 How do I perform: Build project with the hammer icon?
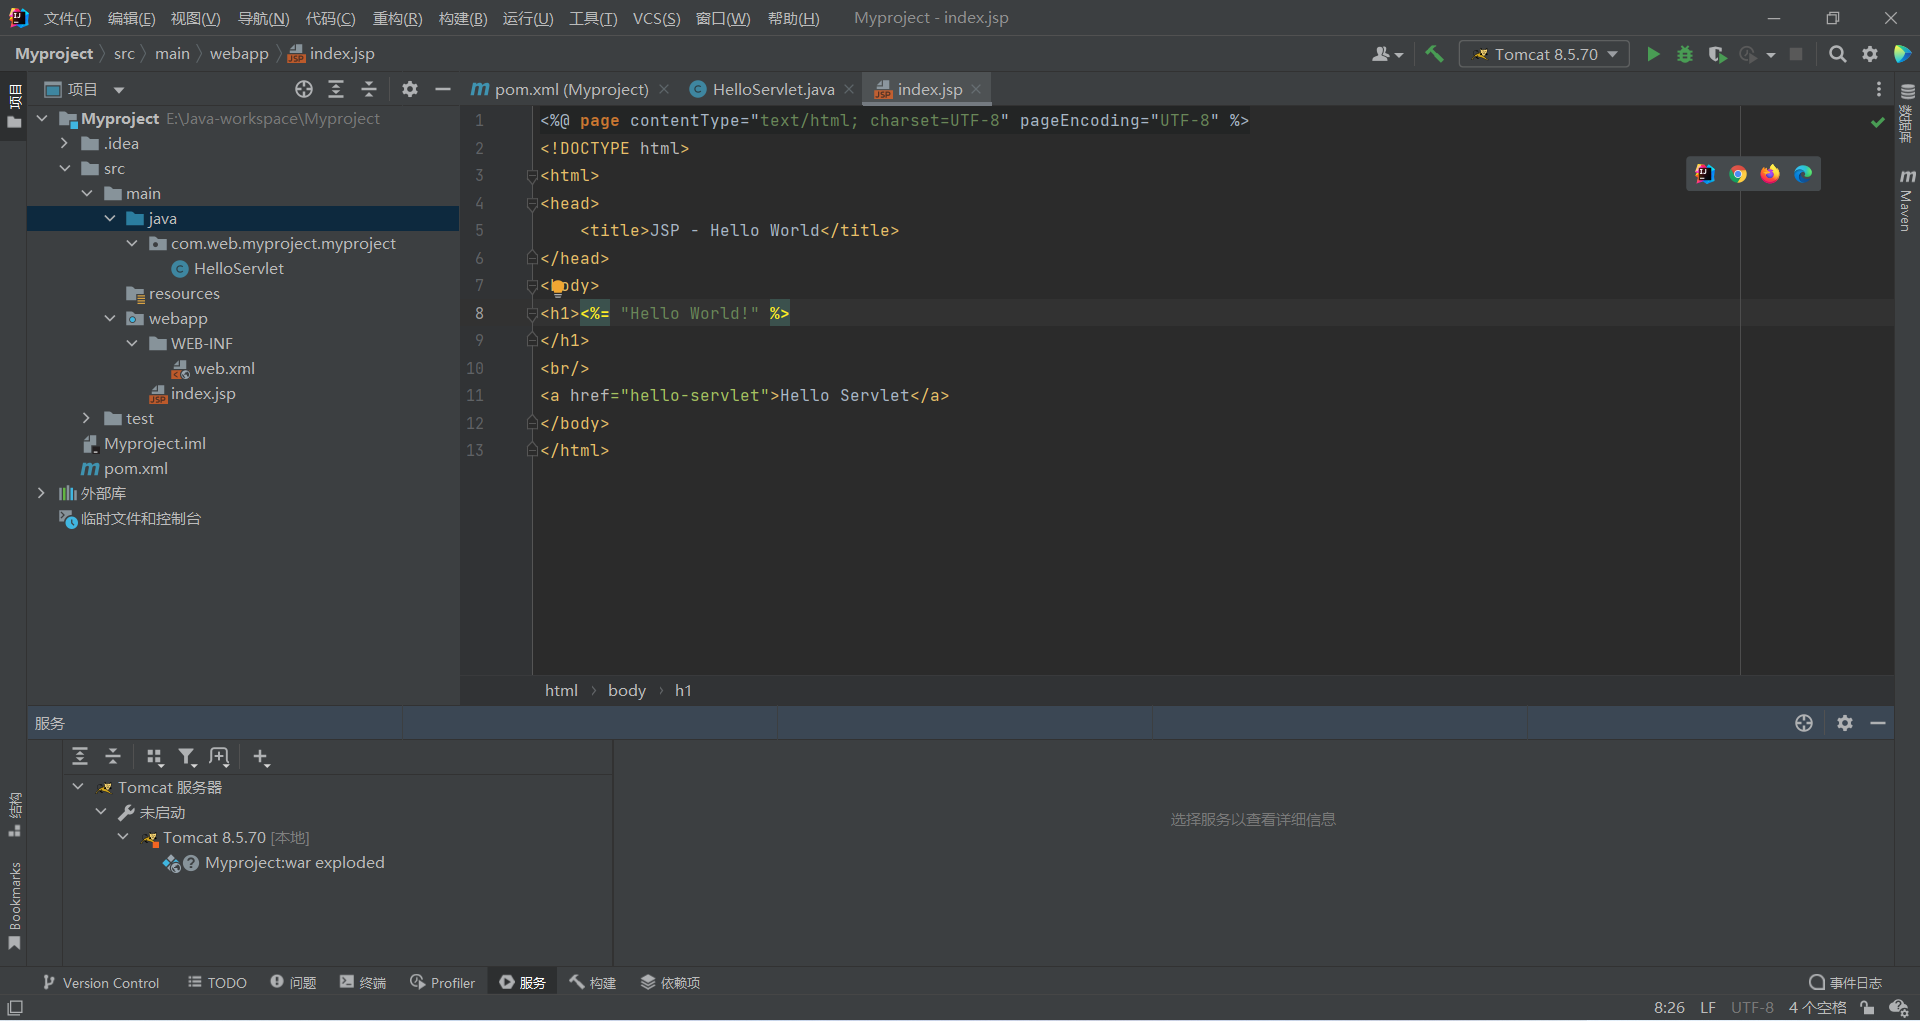click(1434, 54)
